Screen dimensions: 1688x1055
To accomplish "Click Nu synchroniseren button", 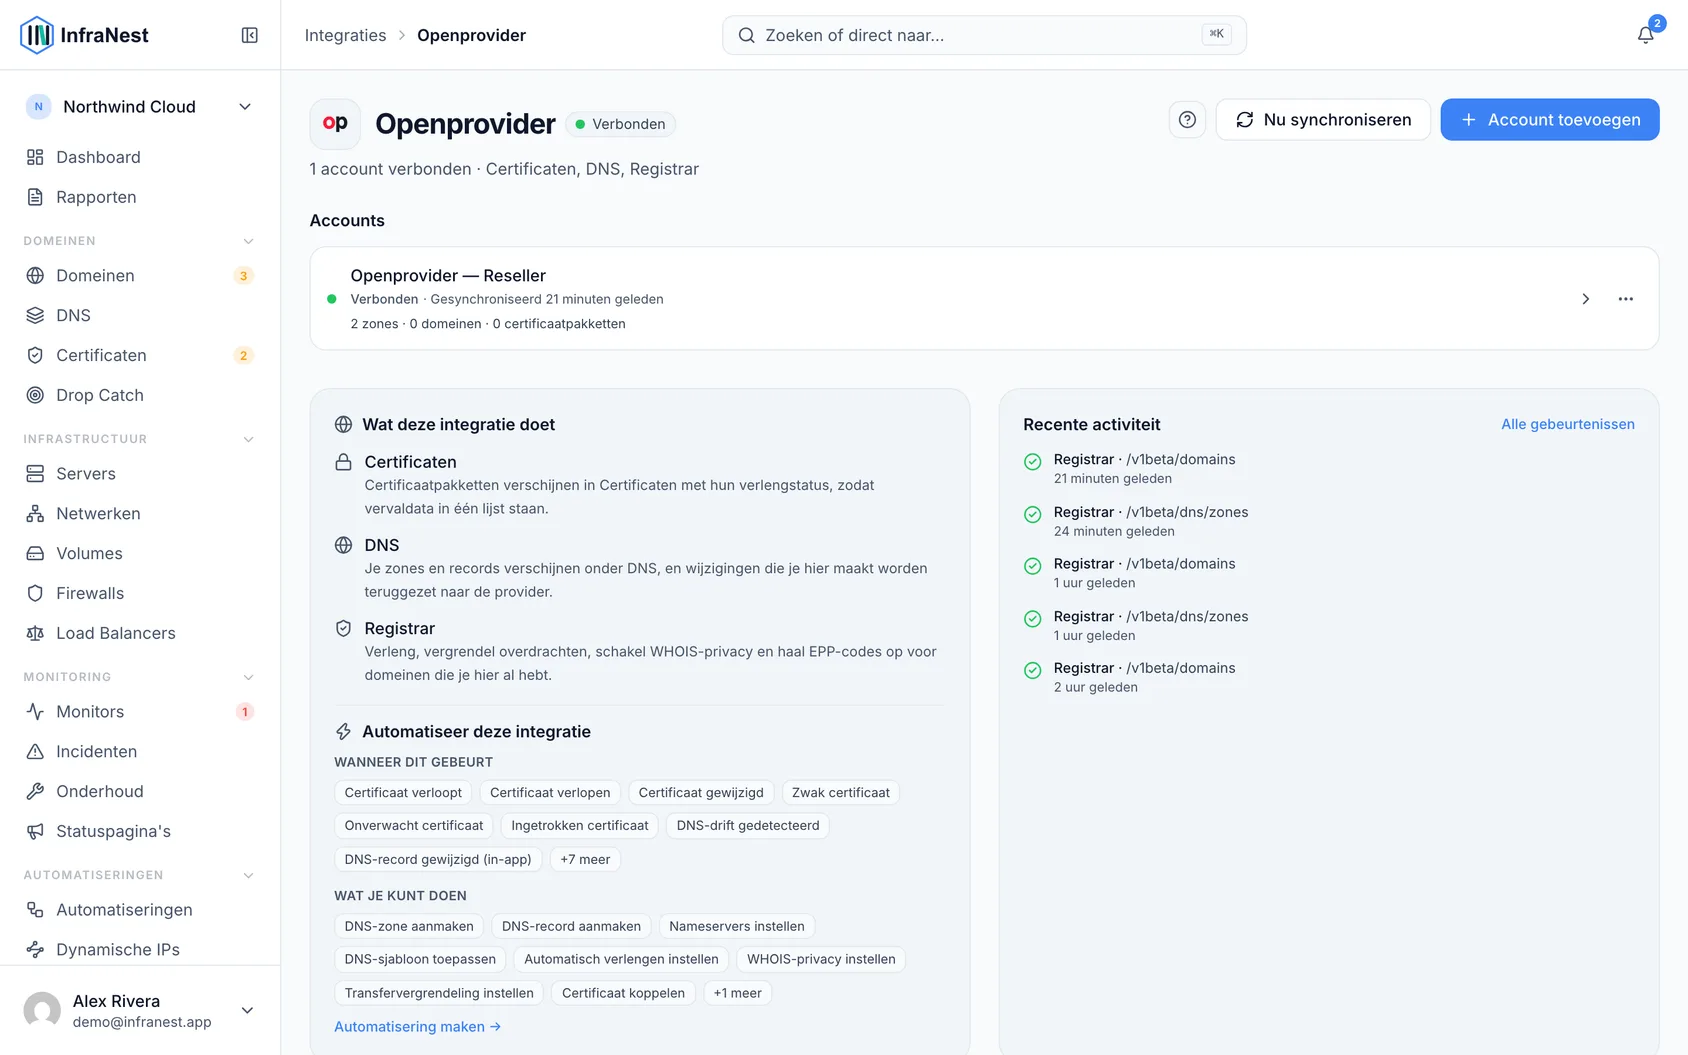I will [x=1323, y=120].
